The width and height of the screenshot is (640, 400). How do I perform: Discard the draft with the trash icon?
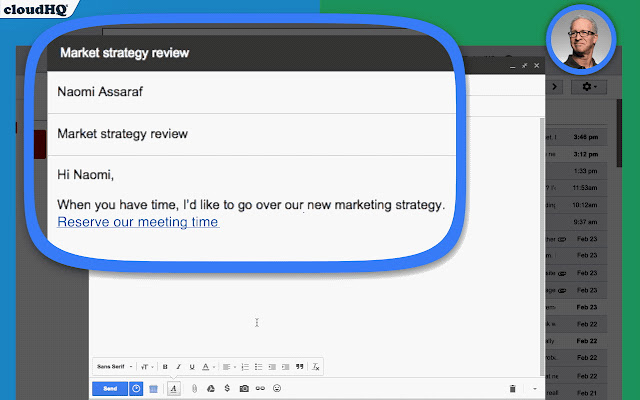[x=513, y=389]
